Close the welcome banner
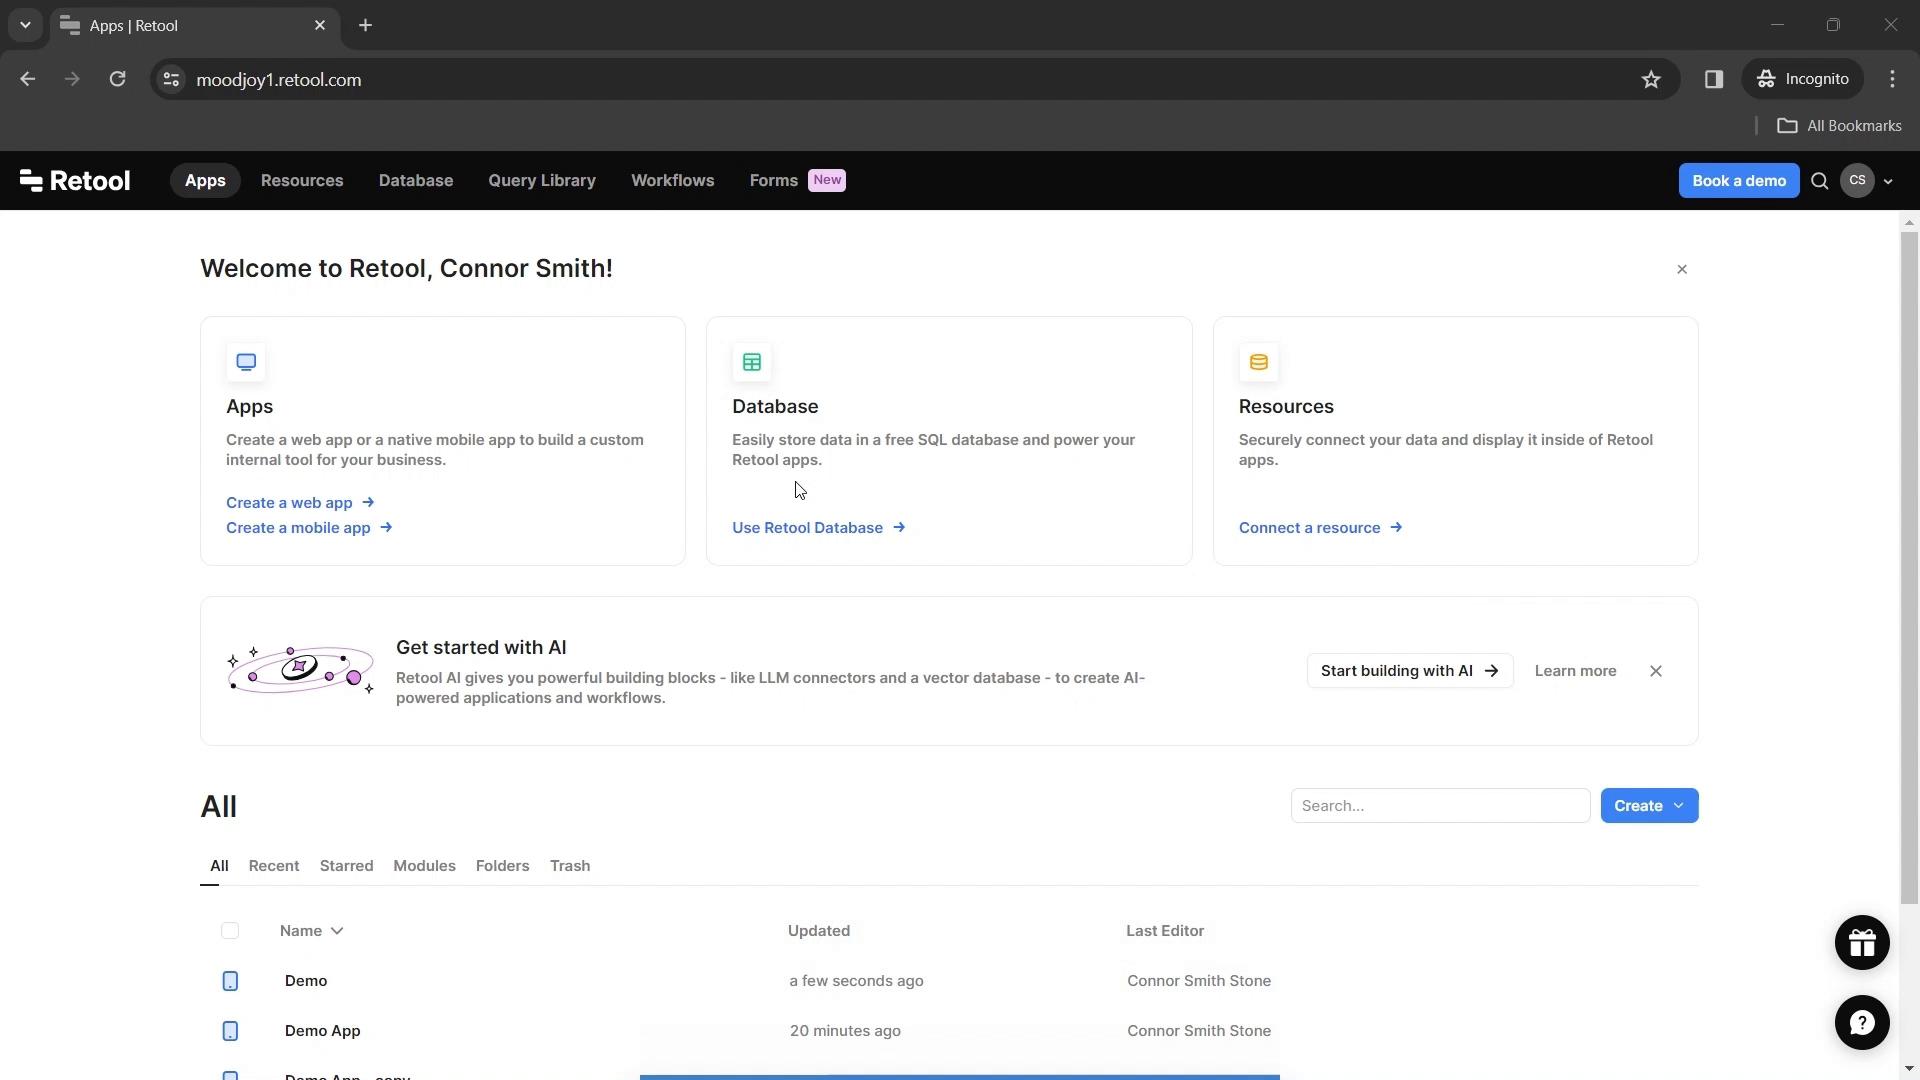1920x1080 pixels. click(x=1683, y=269)
